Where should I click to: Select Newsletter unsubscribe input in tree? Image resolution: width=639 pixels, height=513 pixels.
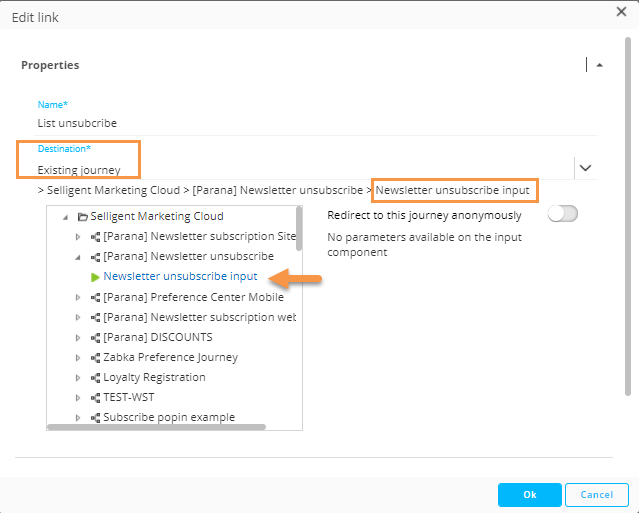point(180,276)
